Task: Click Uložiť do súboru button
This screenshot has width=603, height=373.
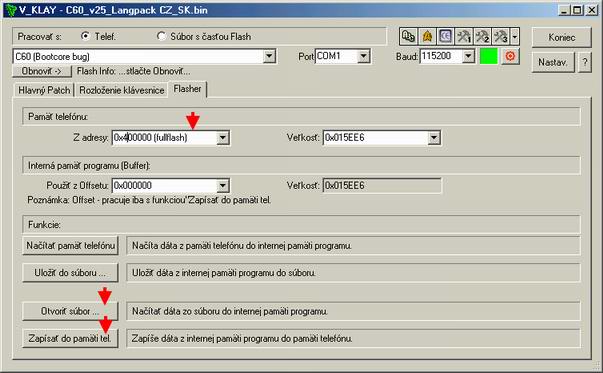Action: tap(70, 273)
